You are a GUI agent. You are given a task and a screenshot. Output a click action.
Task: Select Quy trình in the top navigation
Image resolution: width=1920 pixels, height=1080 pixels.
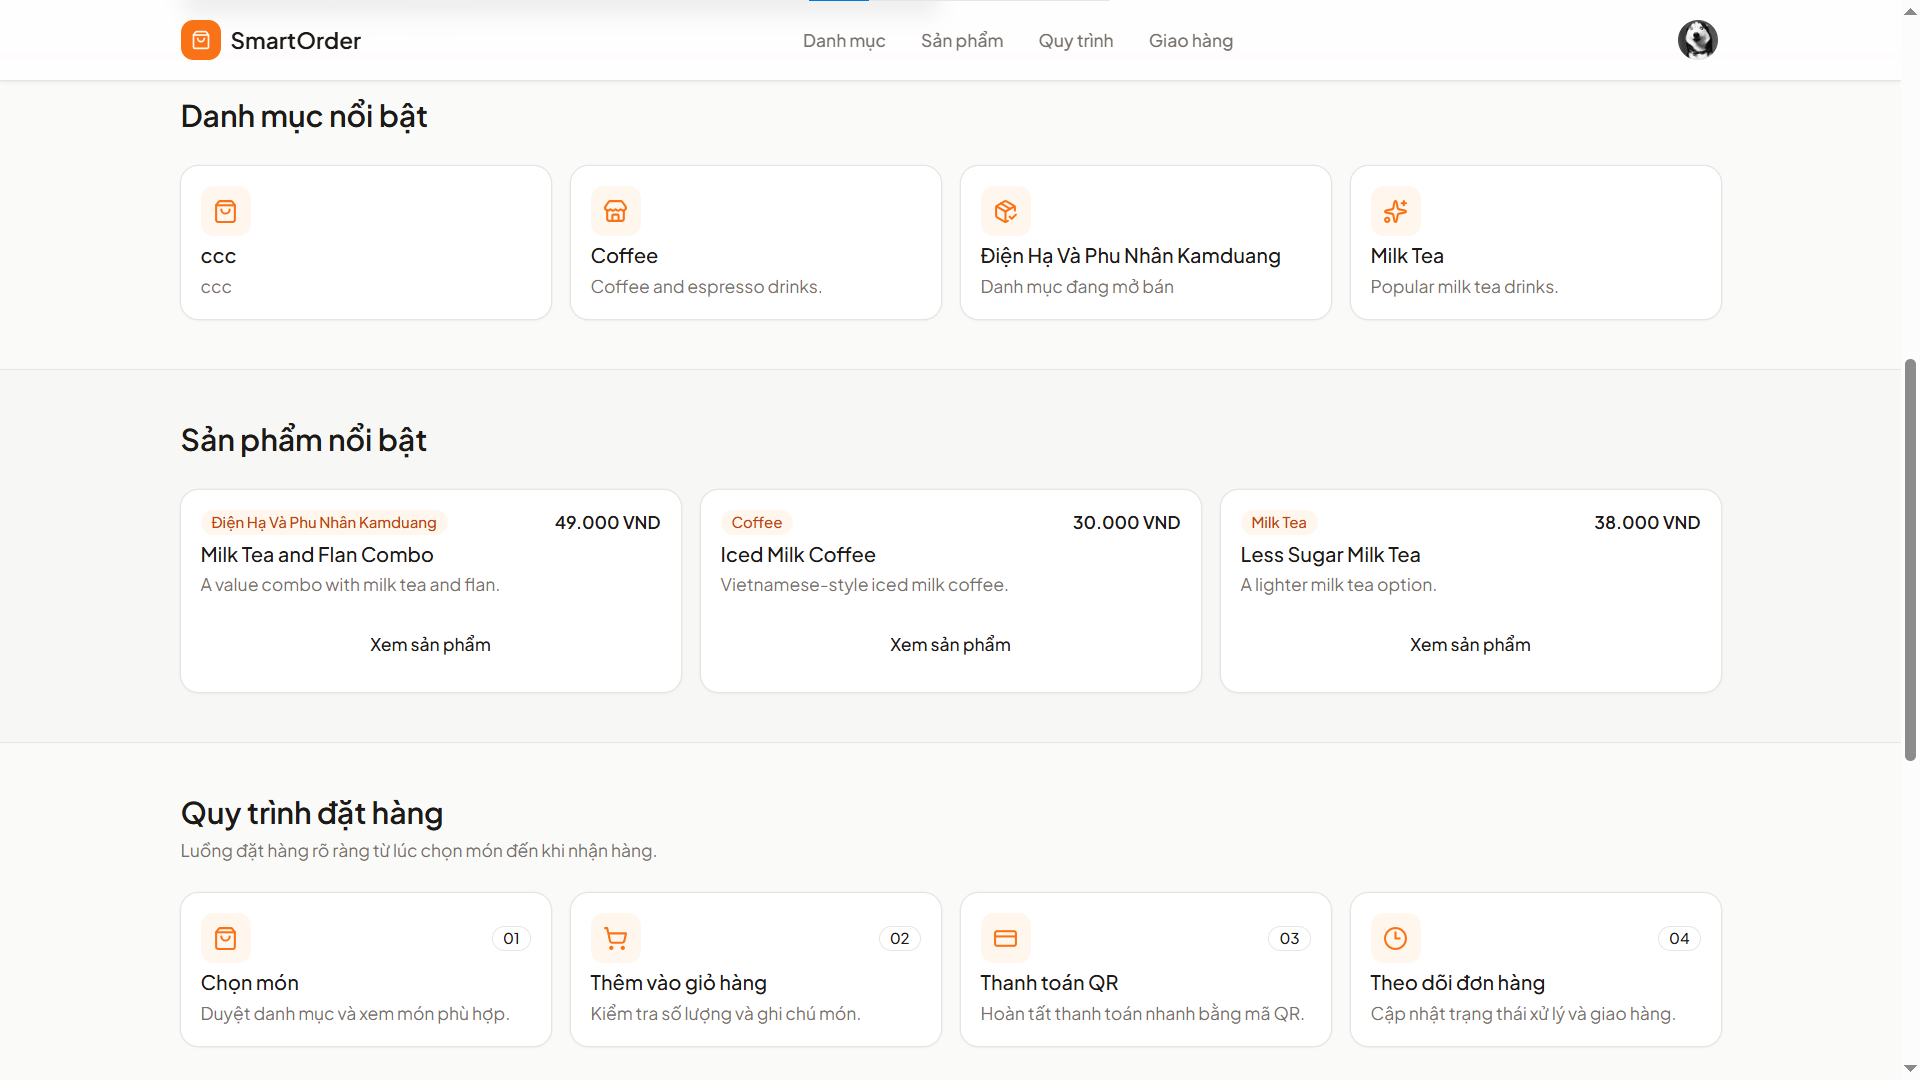1076,41
